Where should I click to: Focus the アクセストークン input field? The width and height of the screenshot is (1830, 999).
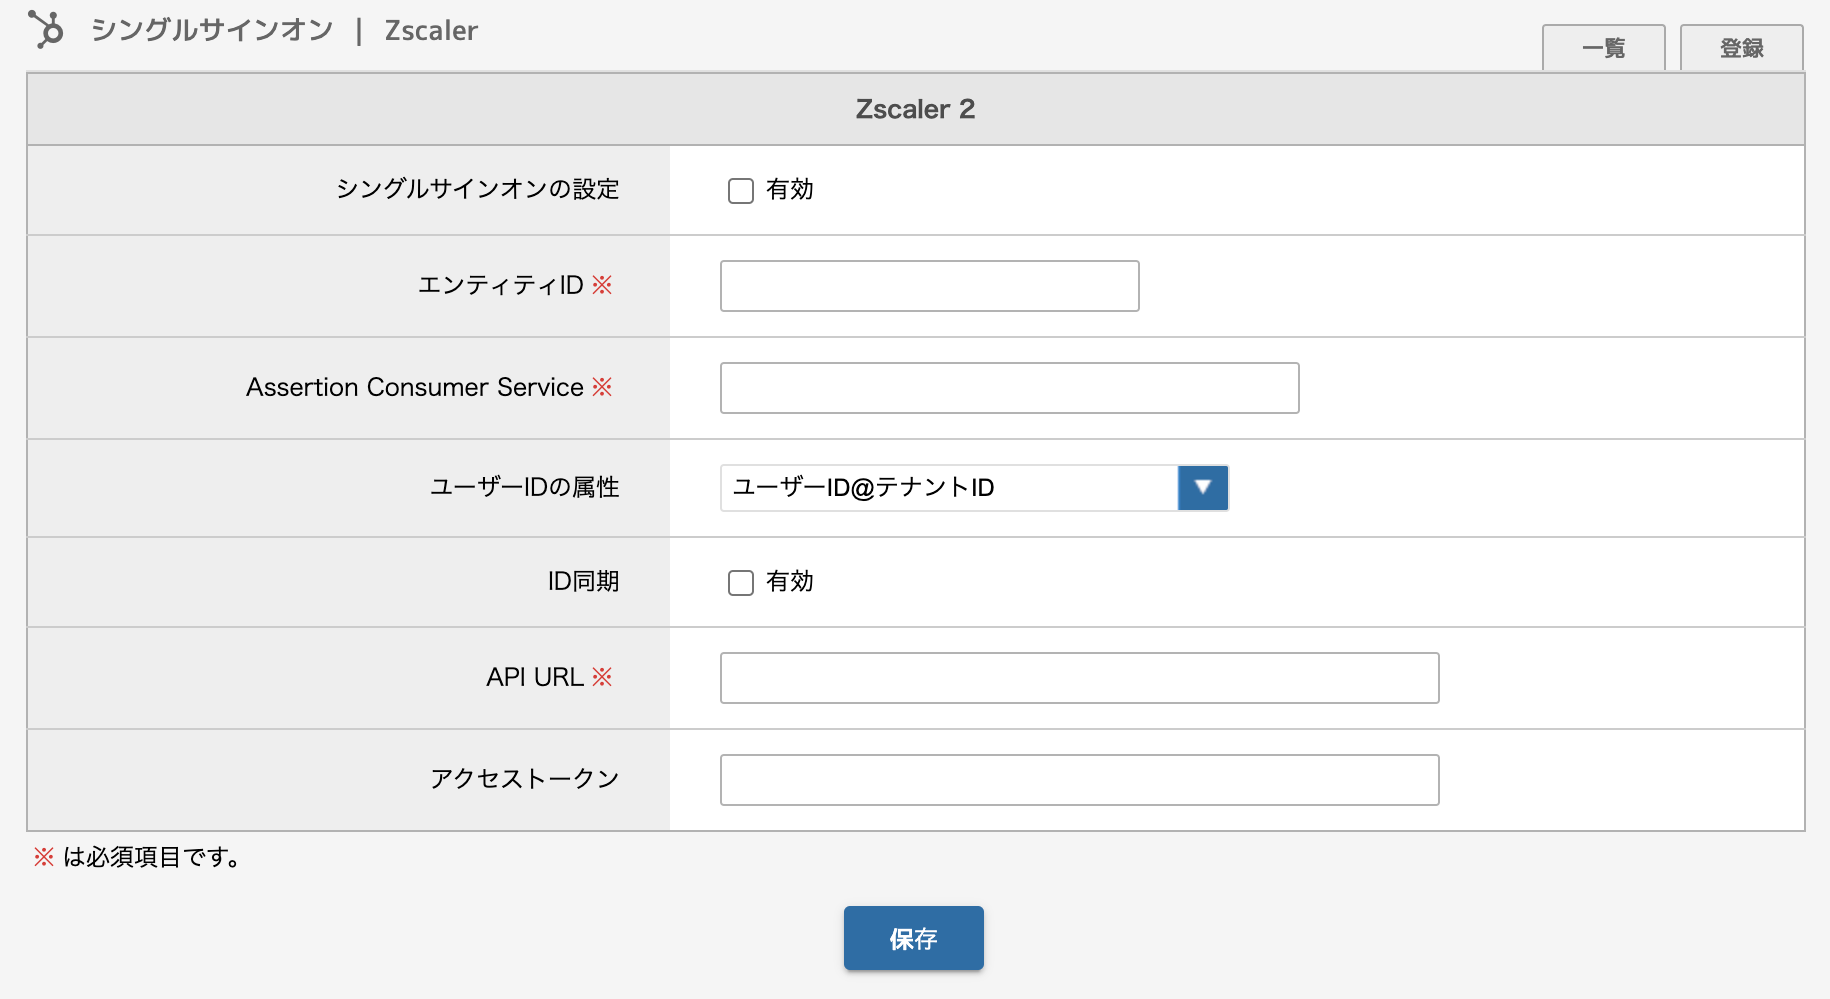pyautogui.click(x=1080, y=780)
